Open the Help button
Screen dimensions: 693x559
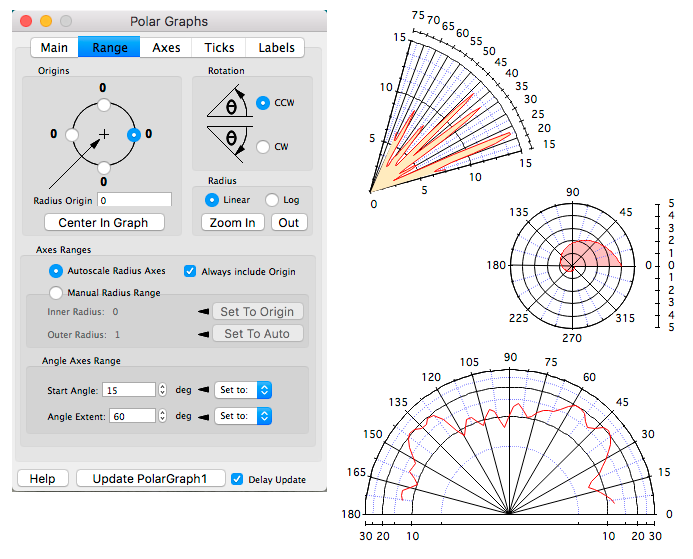tap(42, 479)
